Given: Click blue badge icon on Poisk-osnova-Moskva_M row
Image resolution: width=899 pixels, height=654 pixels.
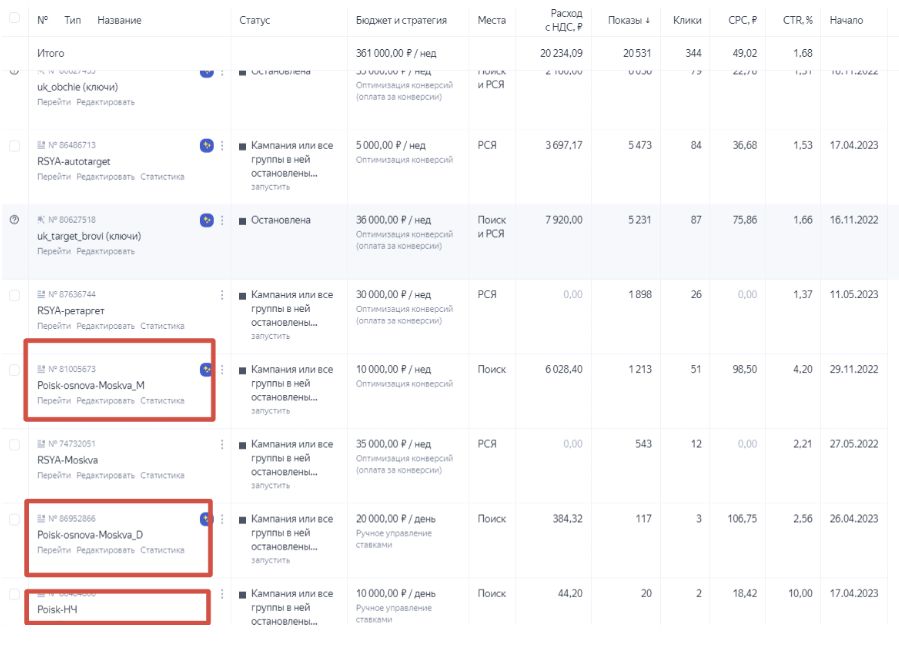Looking at the screenshot, I should click(x=206, y=369).
